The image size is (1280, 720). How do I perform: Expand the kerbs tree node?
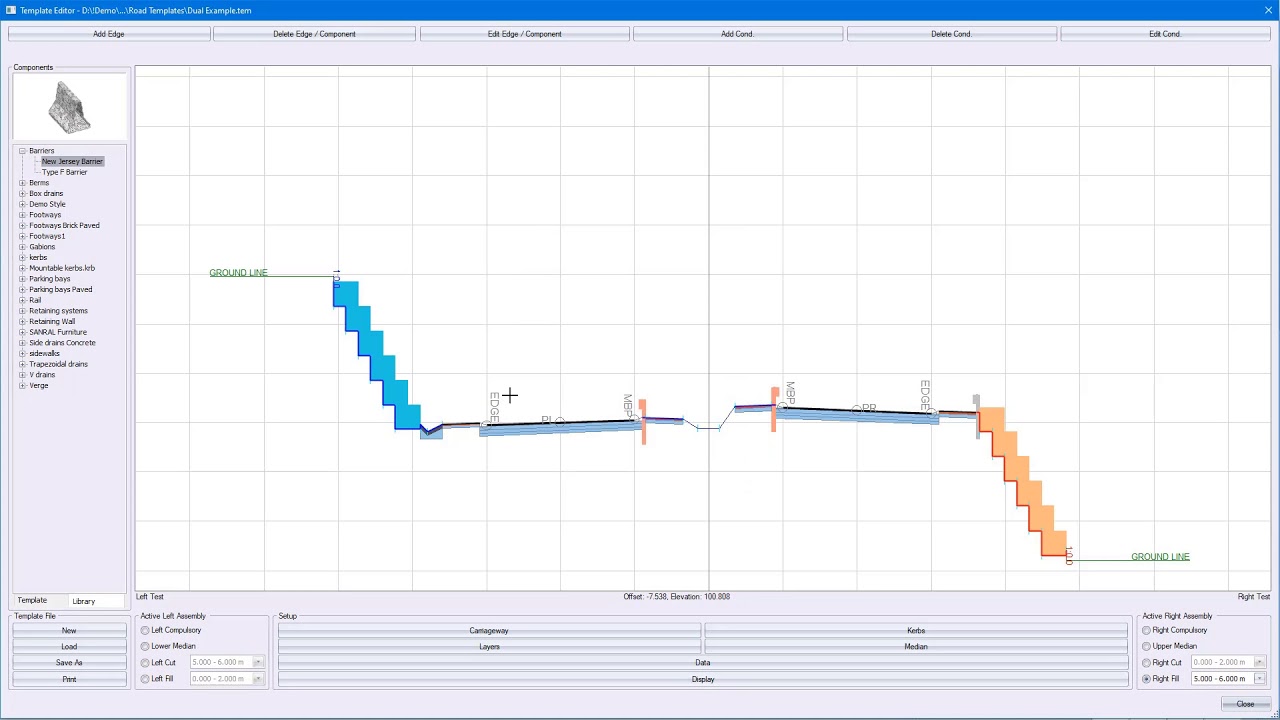coord(22,258)
